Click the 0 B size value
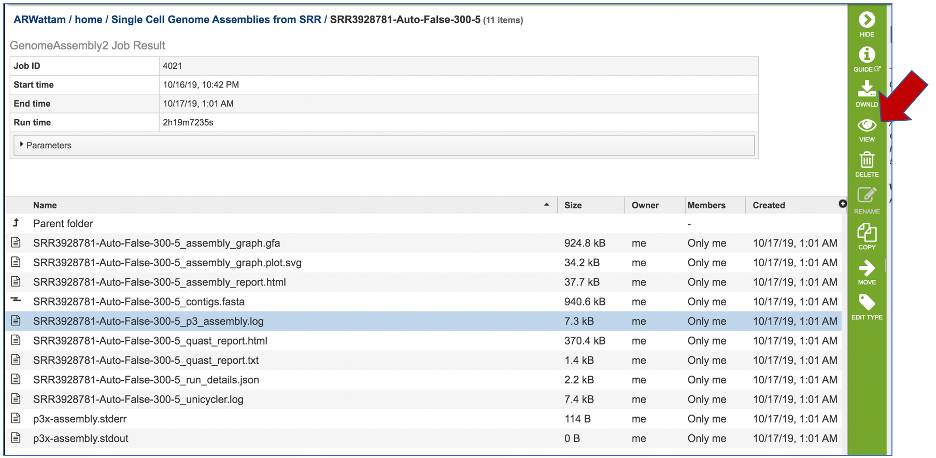 pos(572,438)
